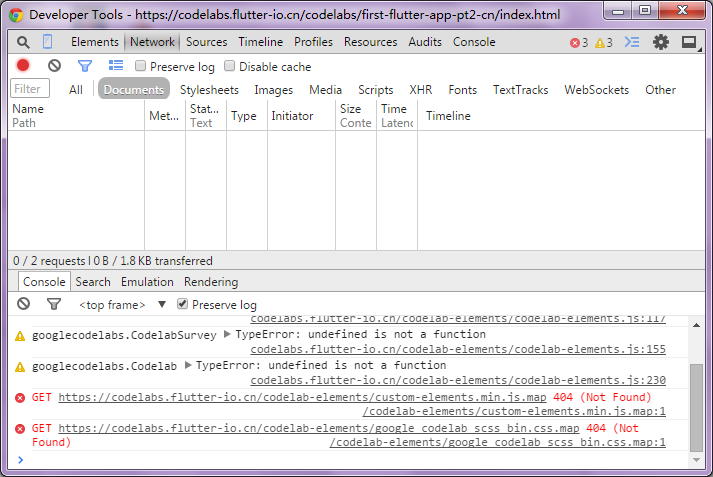Viewport: 713px width, 477px height.
Task: Open google_codelab_scss_bin.css.map URL link
Action: click(319, 428)
